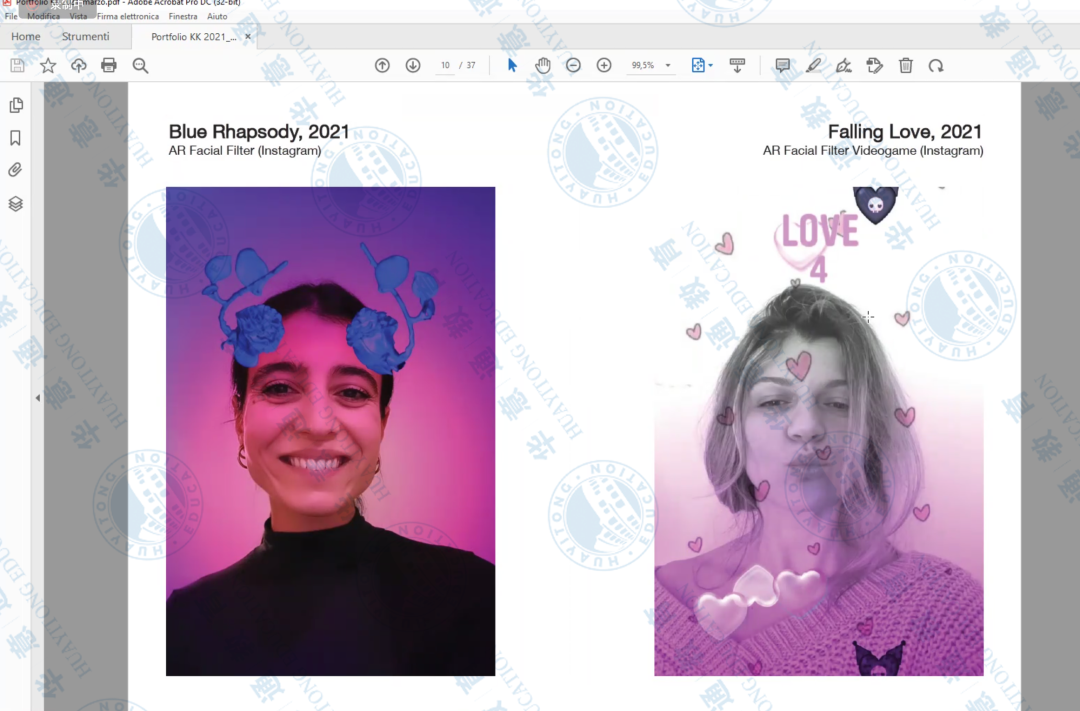Switch to the Strumenti tab
The image size is (1080, 711).
click(85, 37)
